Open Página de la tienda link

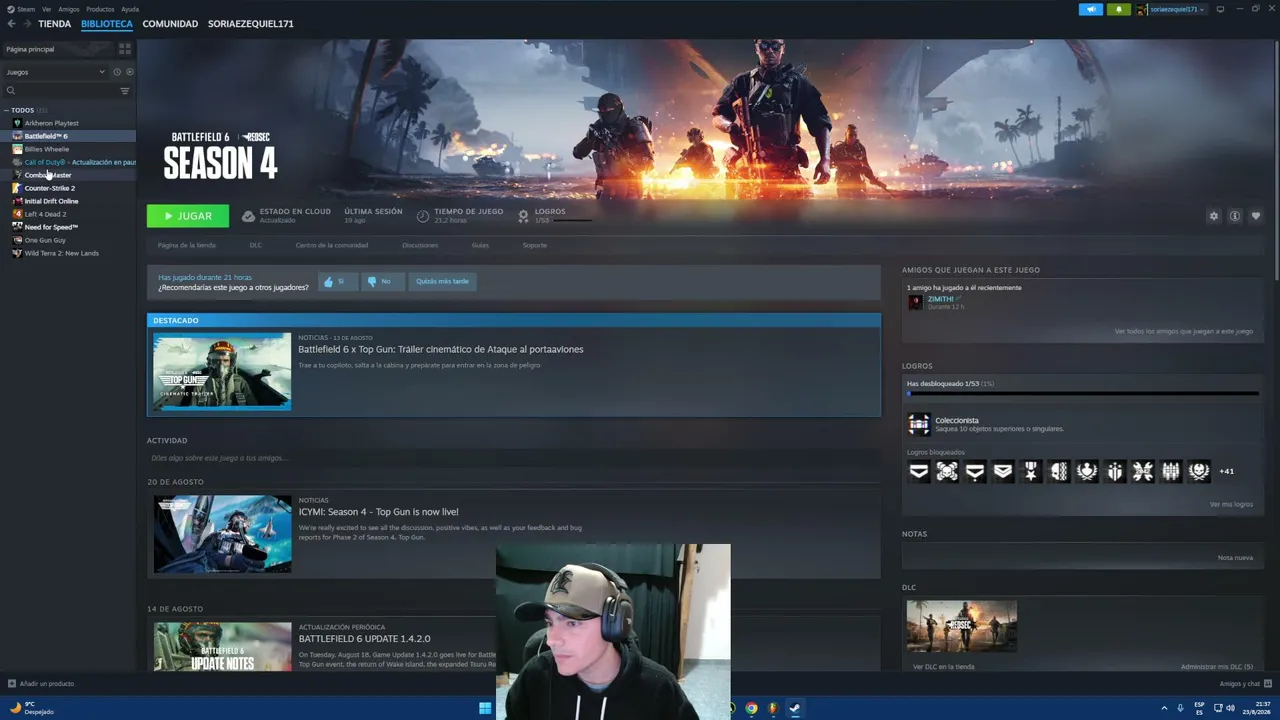[x=187, y=245]
